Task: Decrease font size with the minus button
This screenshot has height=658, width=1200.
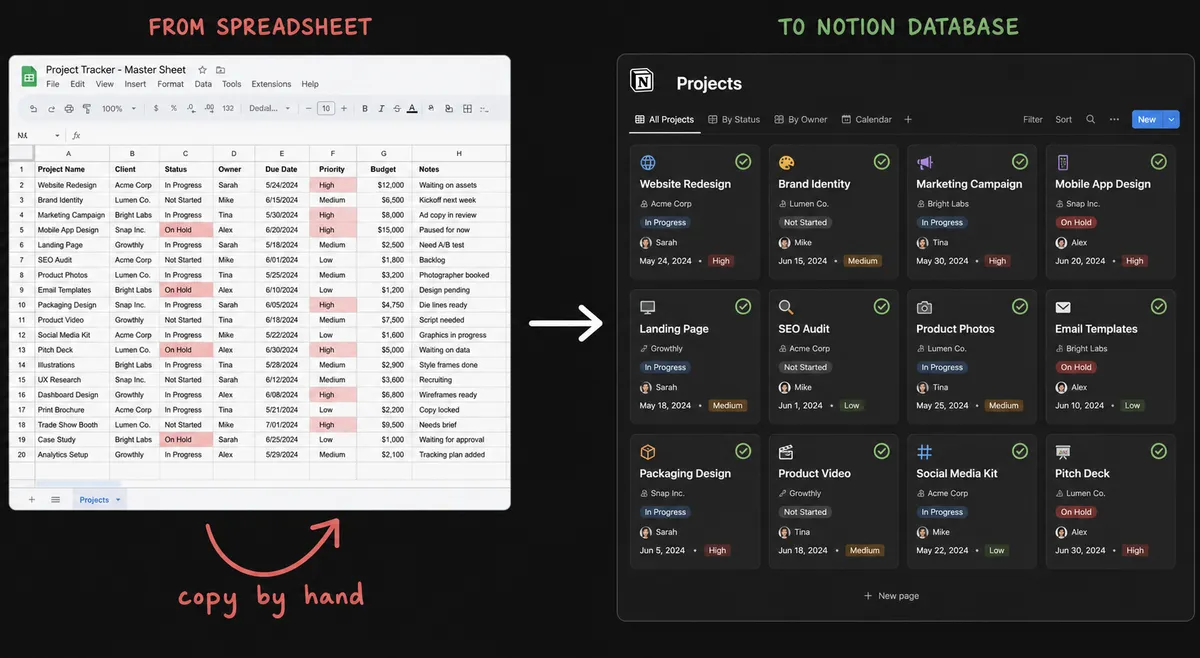Action: click(x=308, y=108)
